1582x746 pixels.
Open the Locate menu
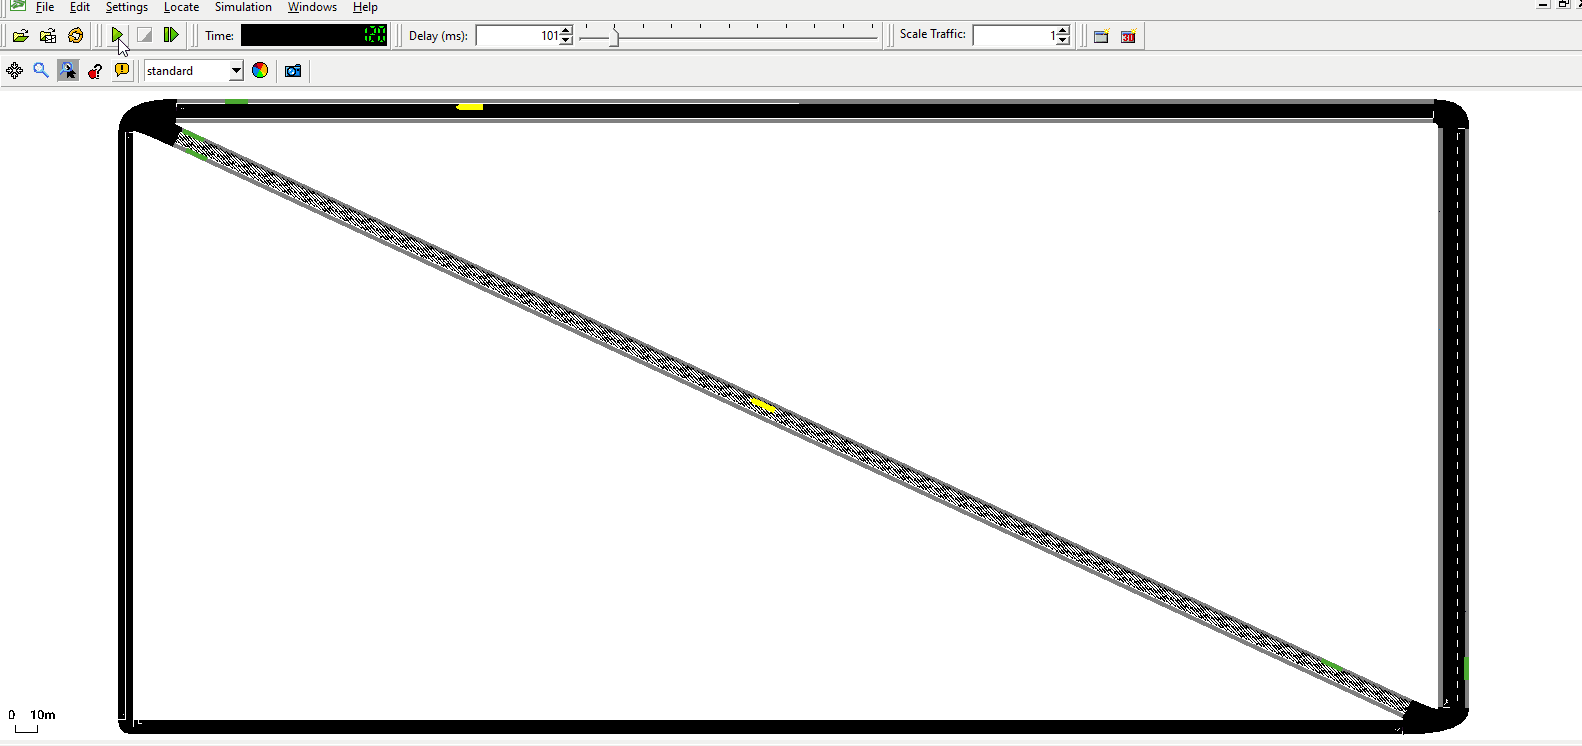181,7
